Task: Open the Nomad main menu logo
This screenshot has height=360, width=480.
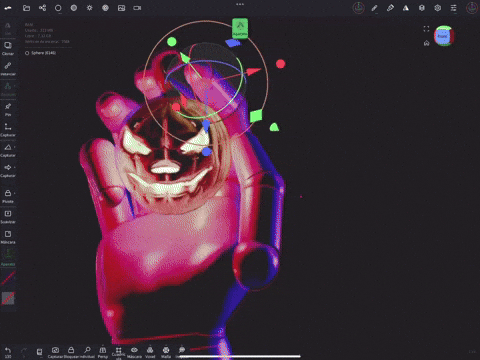Action: click(x=8, y=8)
